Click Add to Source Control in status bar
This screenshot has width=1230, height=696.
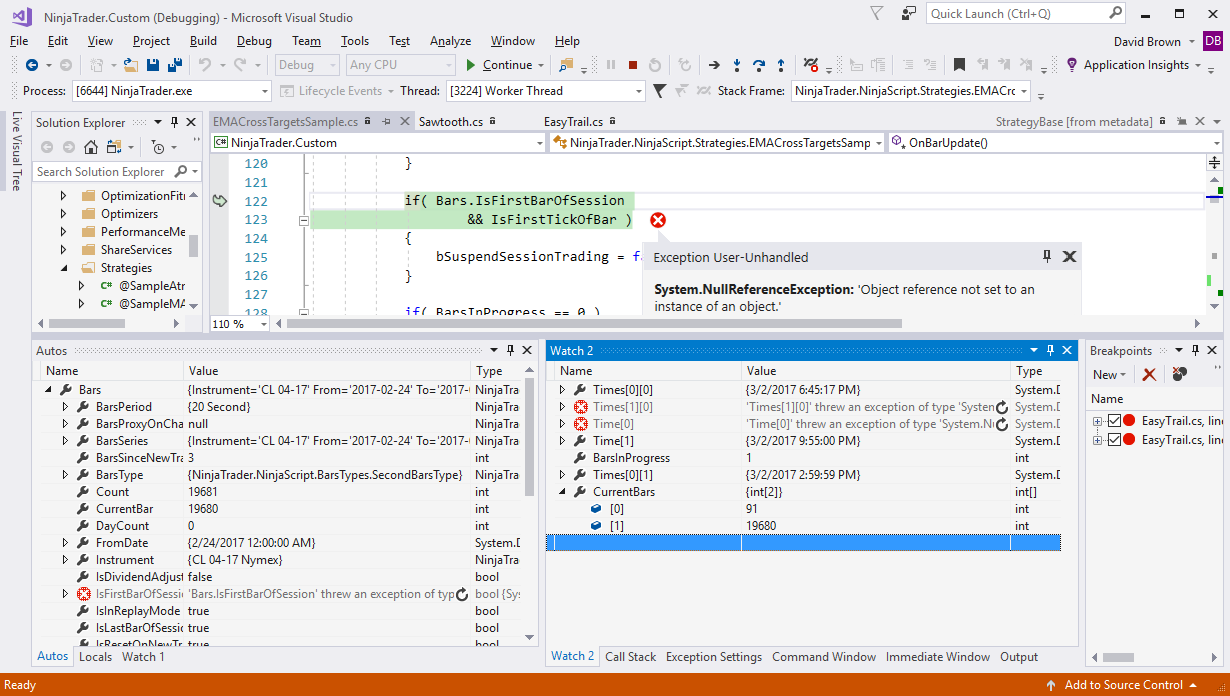pos(1123,685)
